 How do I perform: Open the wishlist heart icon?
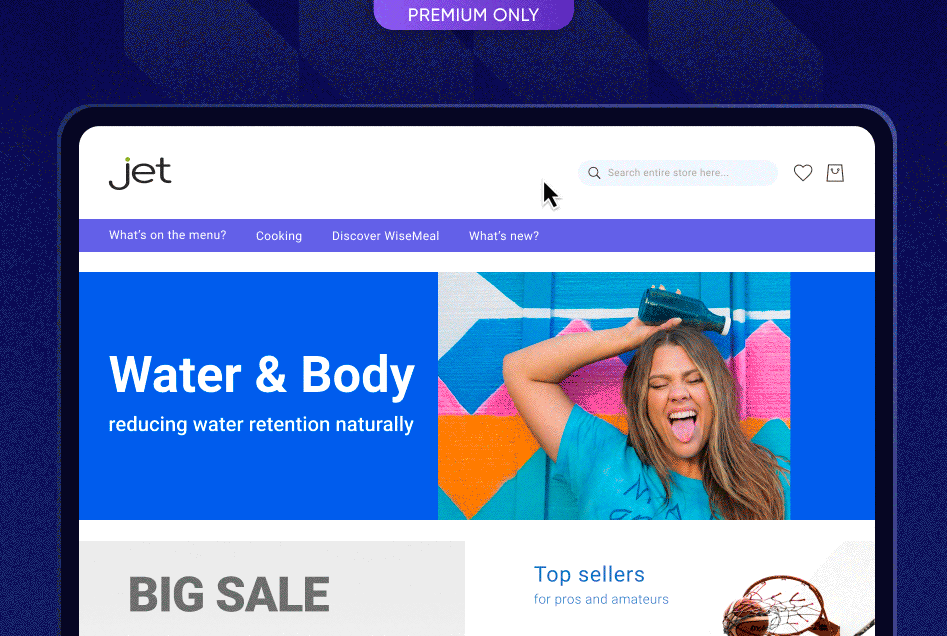point(803,173)
